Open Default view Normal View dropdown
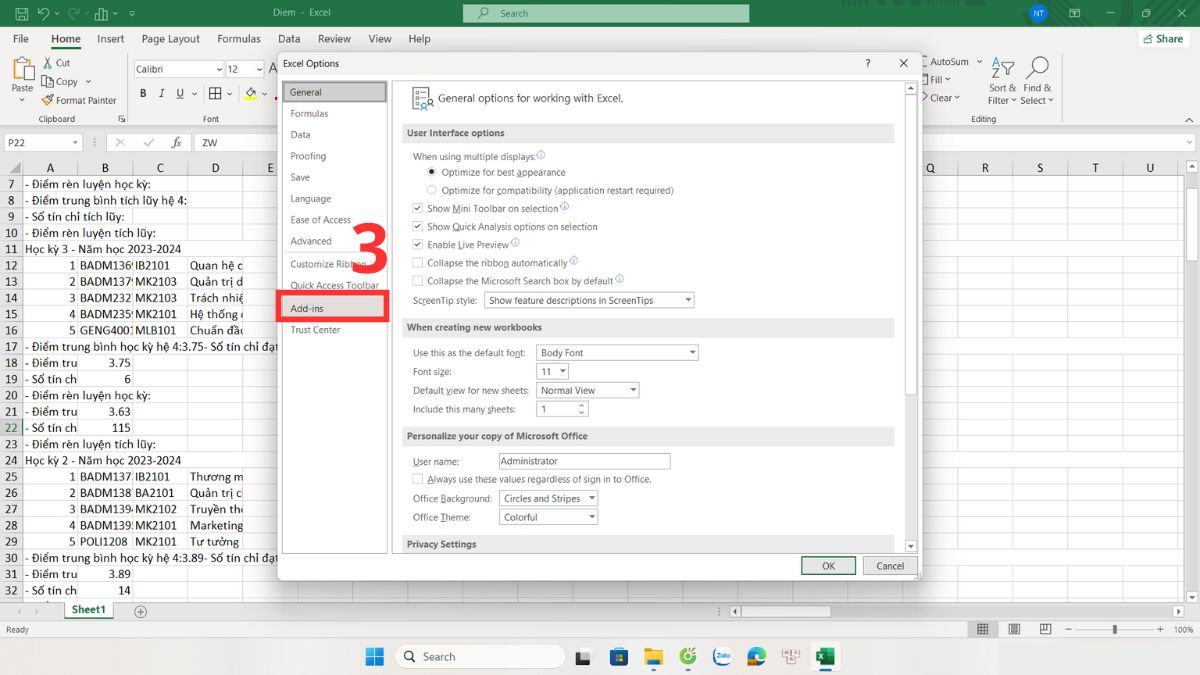The image size is (1200, 675). 587,390
